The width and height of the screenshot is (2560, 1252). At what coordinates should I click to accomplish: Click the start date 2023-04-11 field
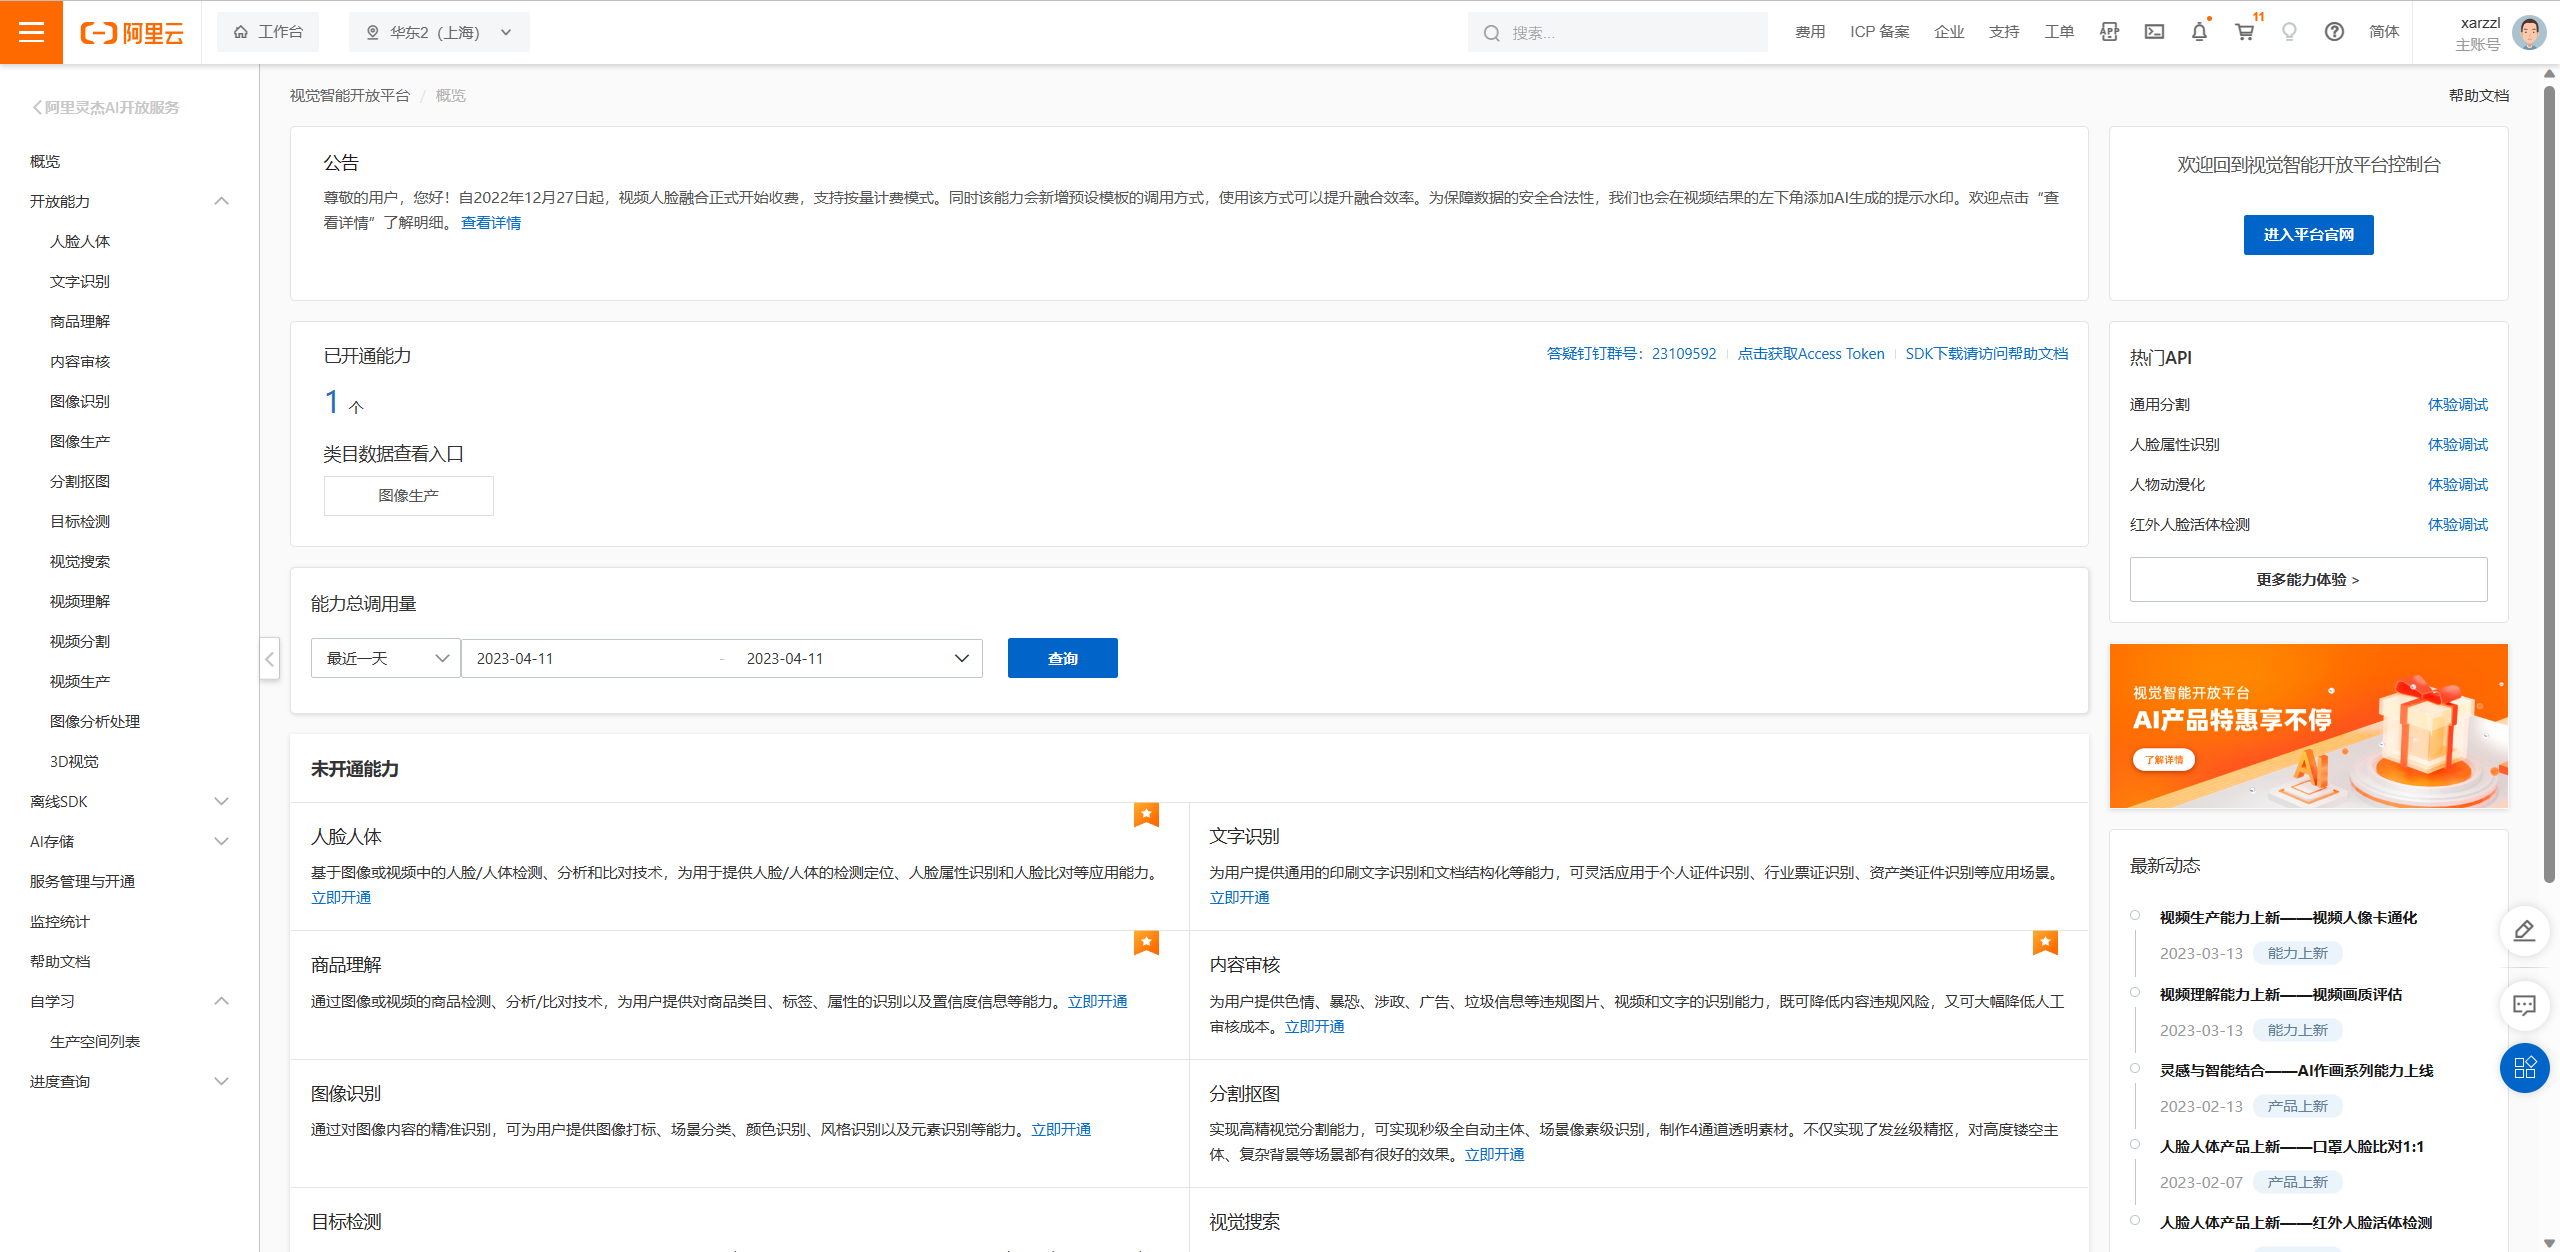(x=590, y=658)
